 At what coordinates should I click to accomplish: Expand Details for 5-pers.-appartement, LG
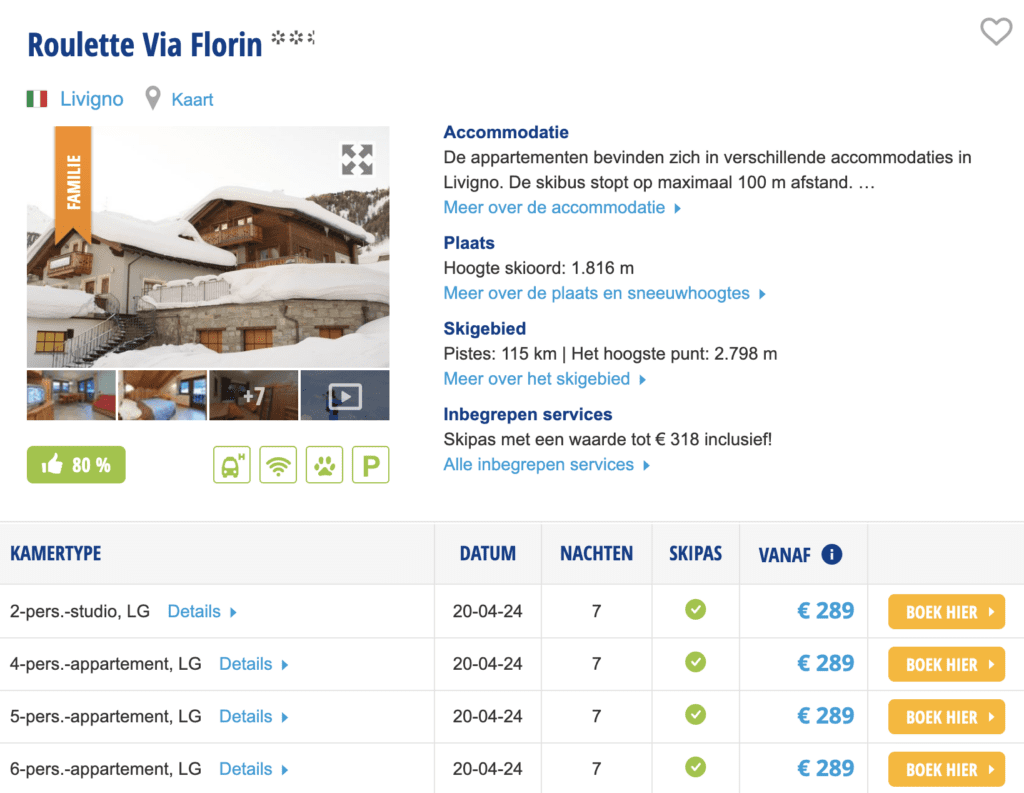[x=253, y=717]
